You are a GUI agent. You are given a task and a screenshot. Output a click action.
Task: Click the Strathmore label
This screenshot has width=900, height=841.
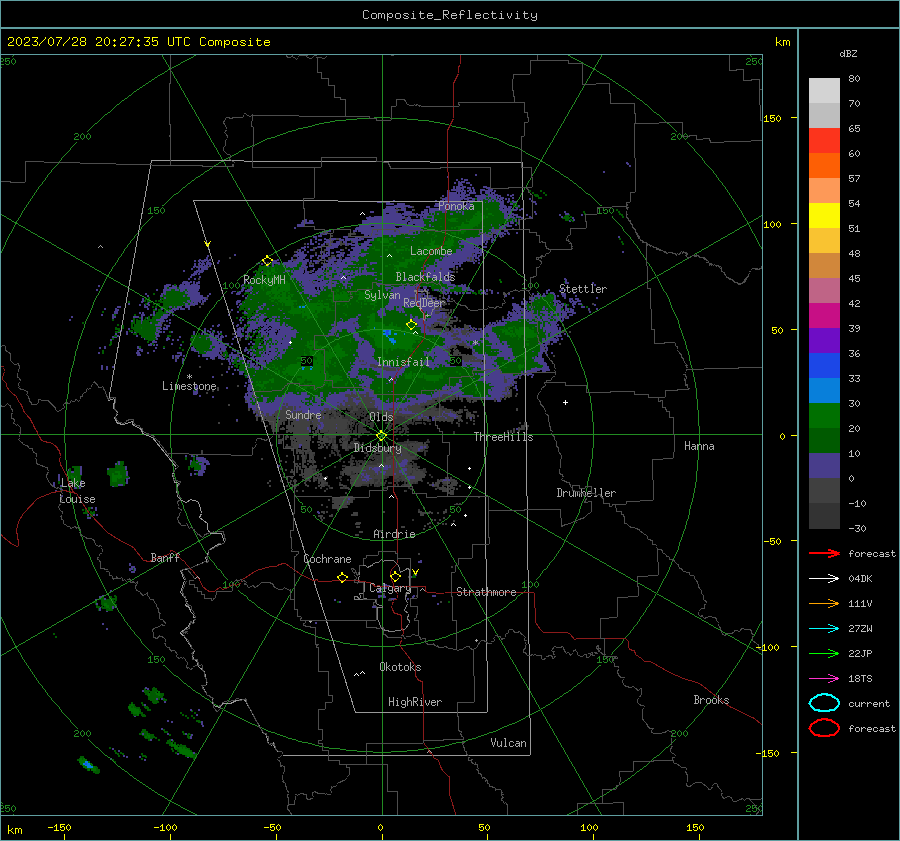tap(486, 592)
